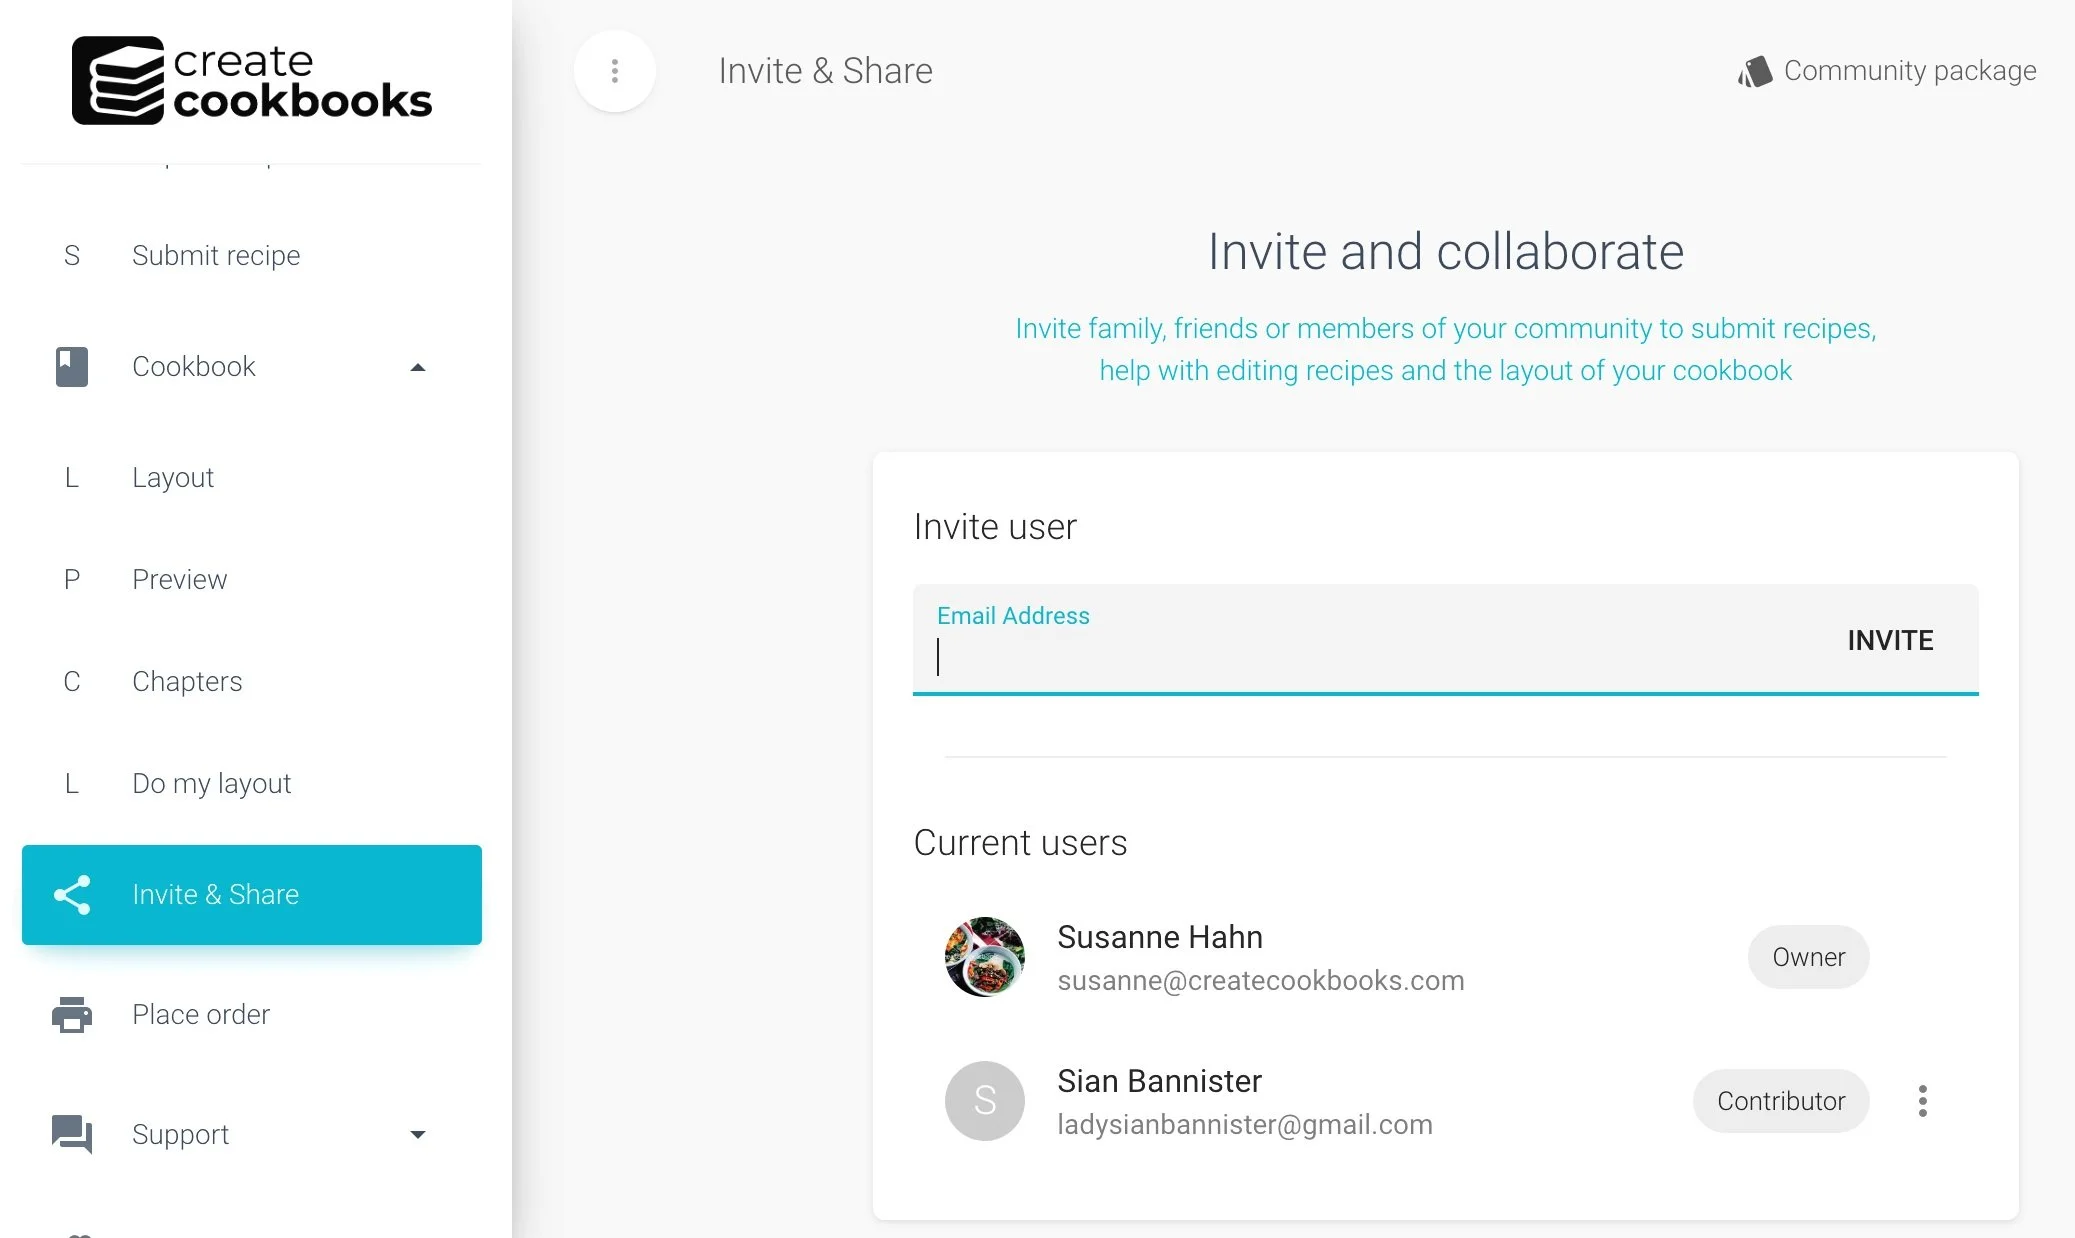Click the Community package icon
The image size is (2075, 1238).
(1755, 71)
